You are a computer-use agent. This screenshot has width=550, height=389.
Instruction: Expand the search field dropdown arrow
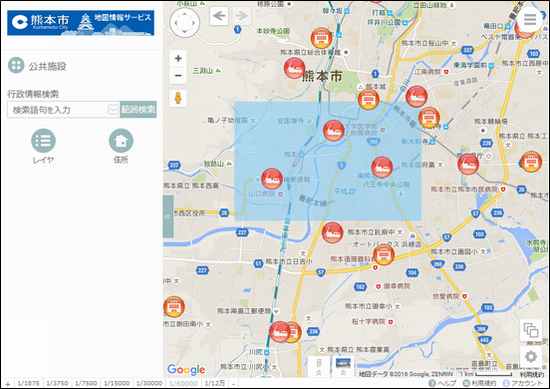113,110
